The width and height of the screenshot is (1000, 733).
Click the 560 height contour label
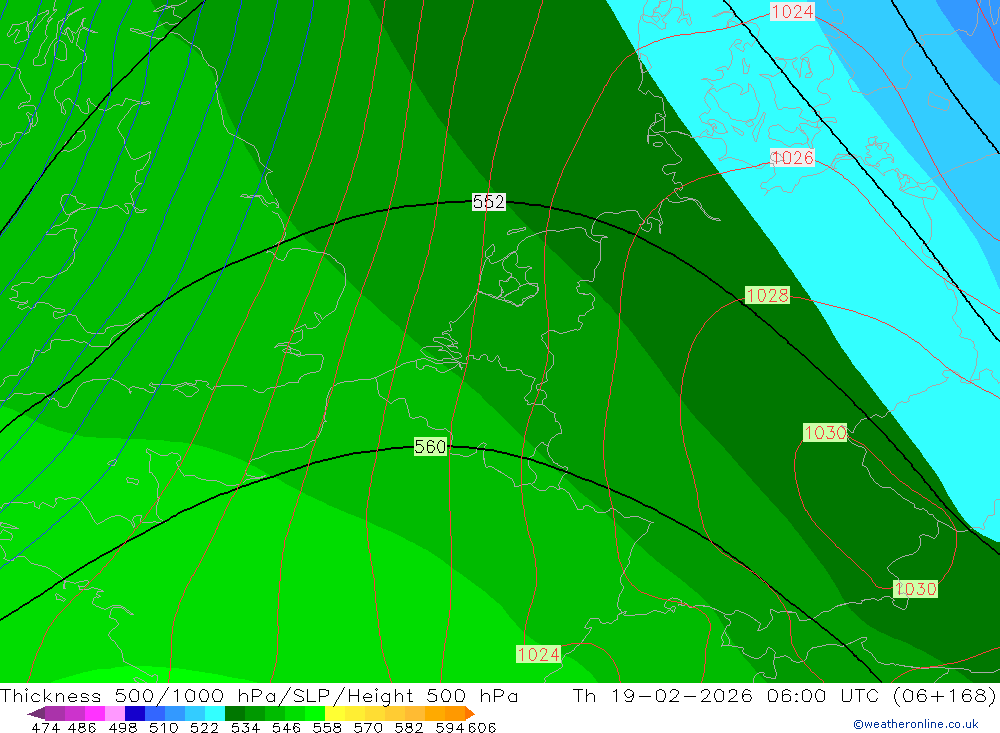coord(430,447)
